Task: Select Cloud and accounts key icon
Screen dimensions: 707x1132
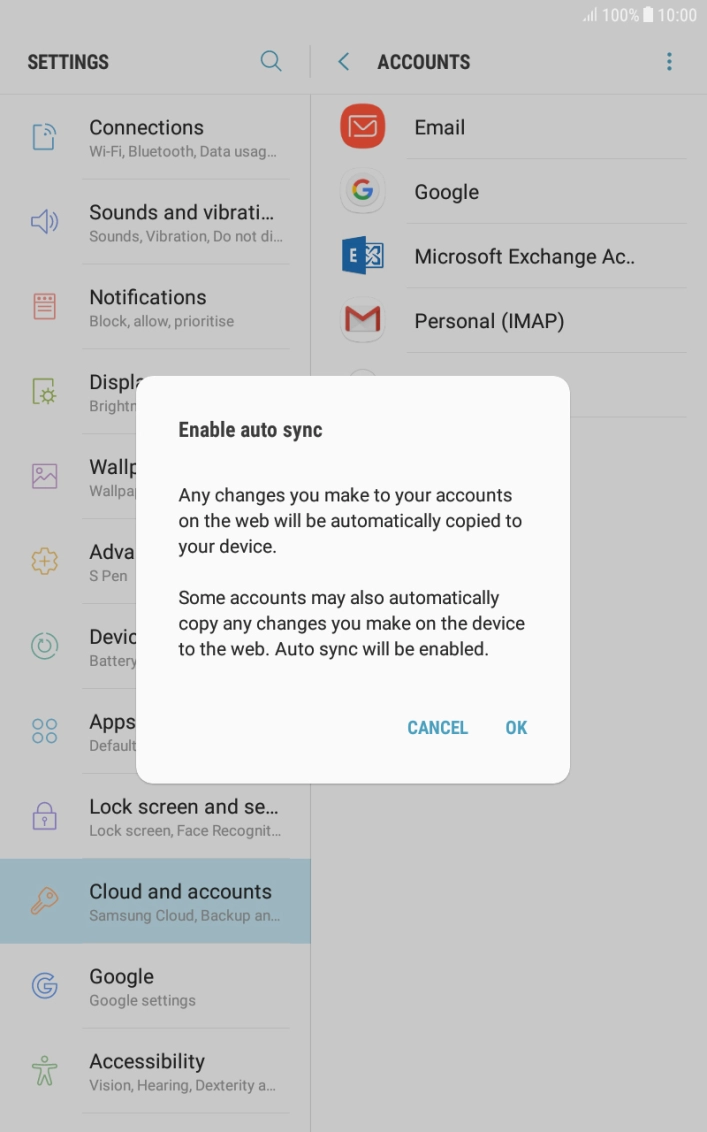Action: [x=45, y=901]
